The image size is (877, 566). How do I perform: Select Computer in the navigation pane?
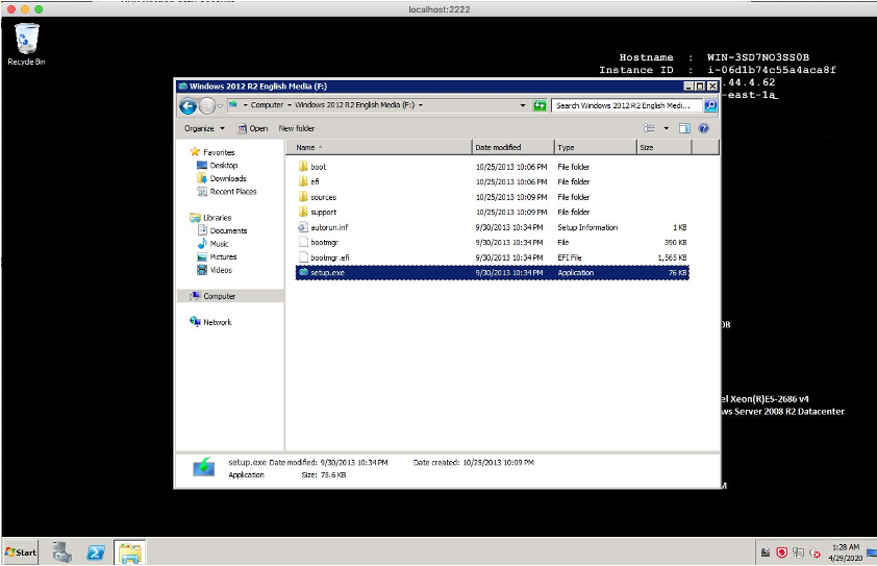point(230,296)
